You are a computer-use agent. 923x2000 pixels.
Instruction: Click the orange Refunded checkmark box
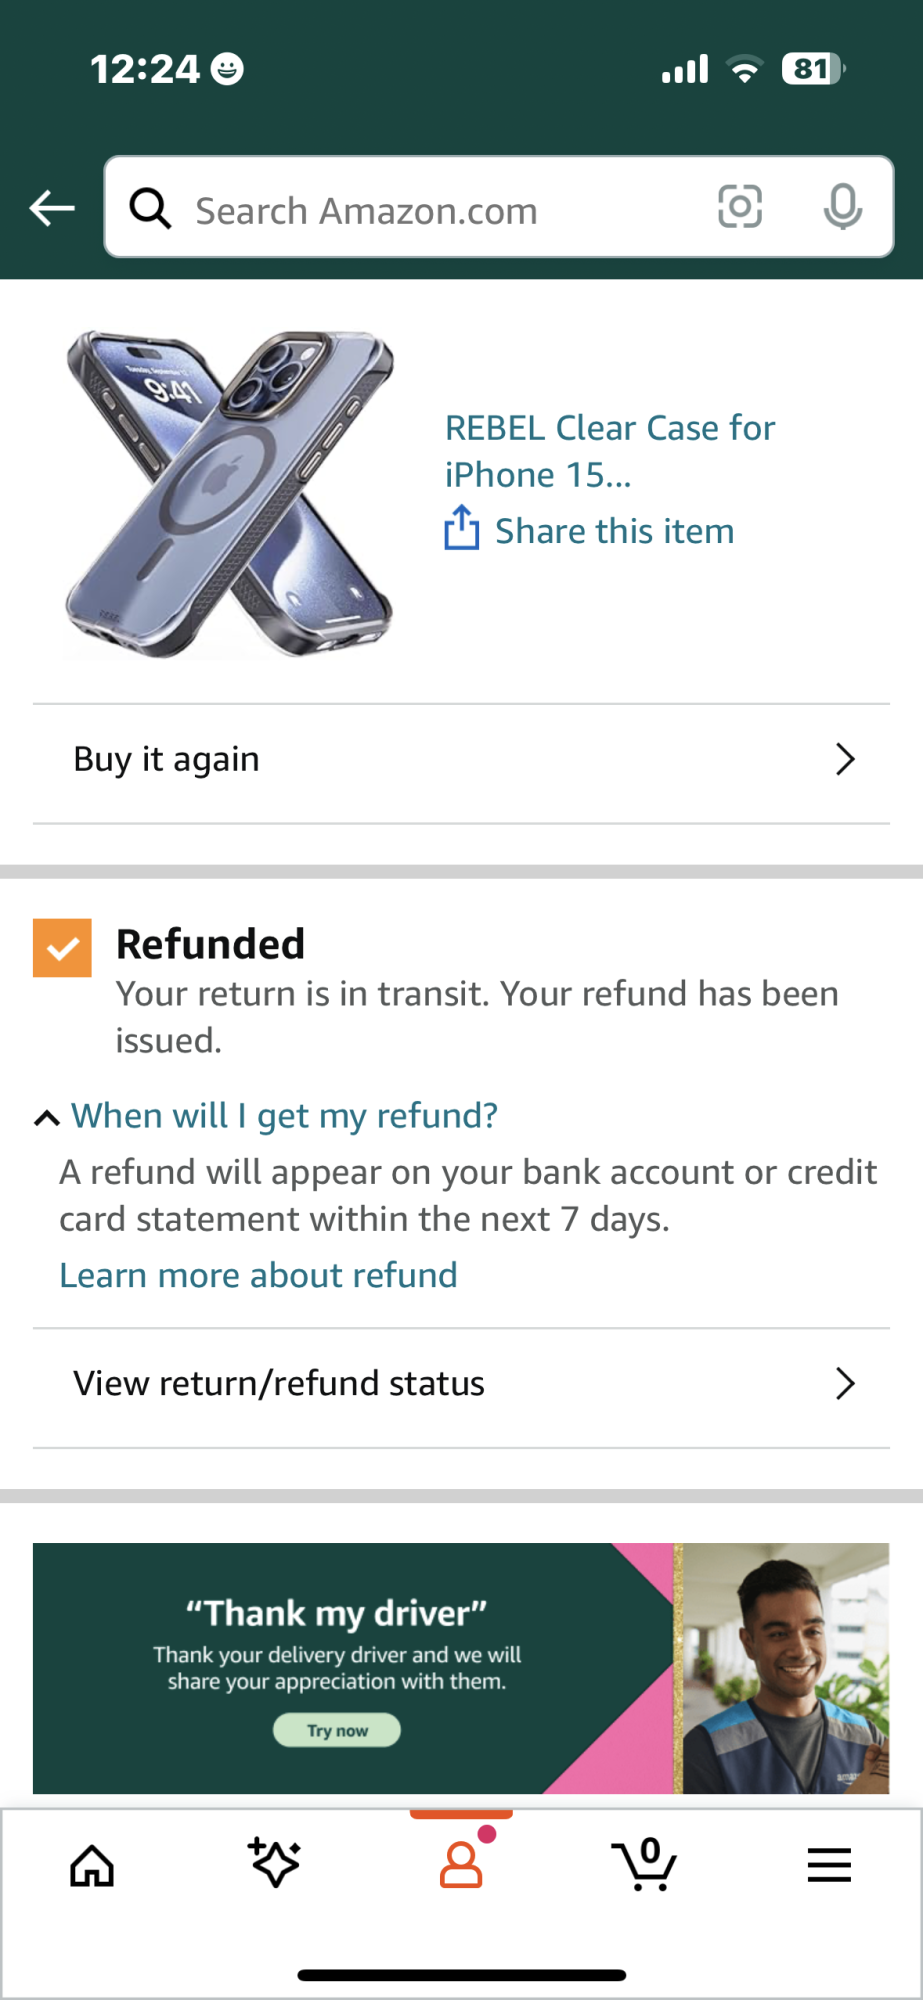[x=62, y=947]
